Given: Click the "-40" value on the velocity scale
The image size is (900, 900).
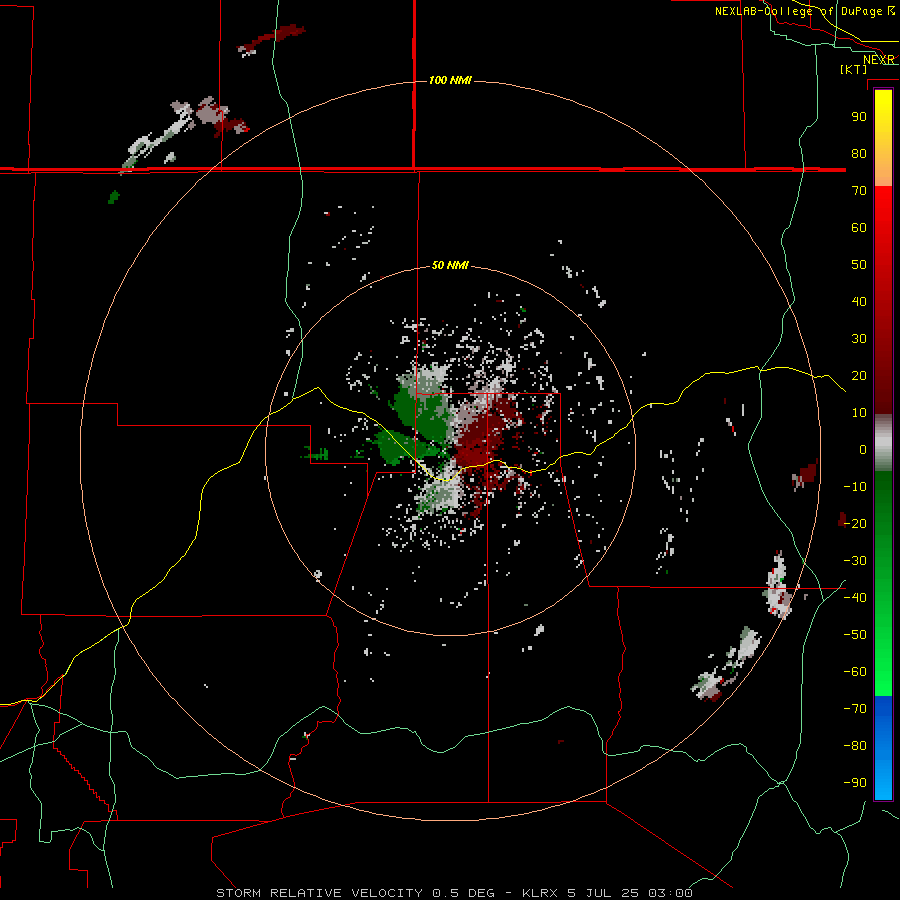Looking at the screenshot, I should click(x=855, y=598).
